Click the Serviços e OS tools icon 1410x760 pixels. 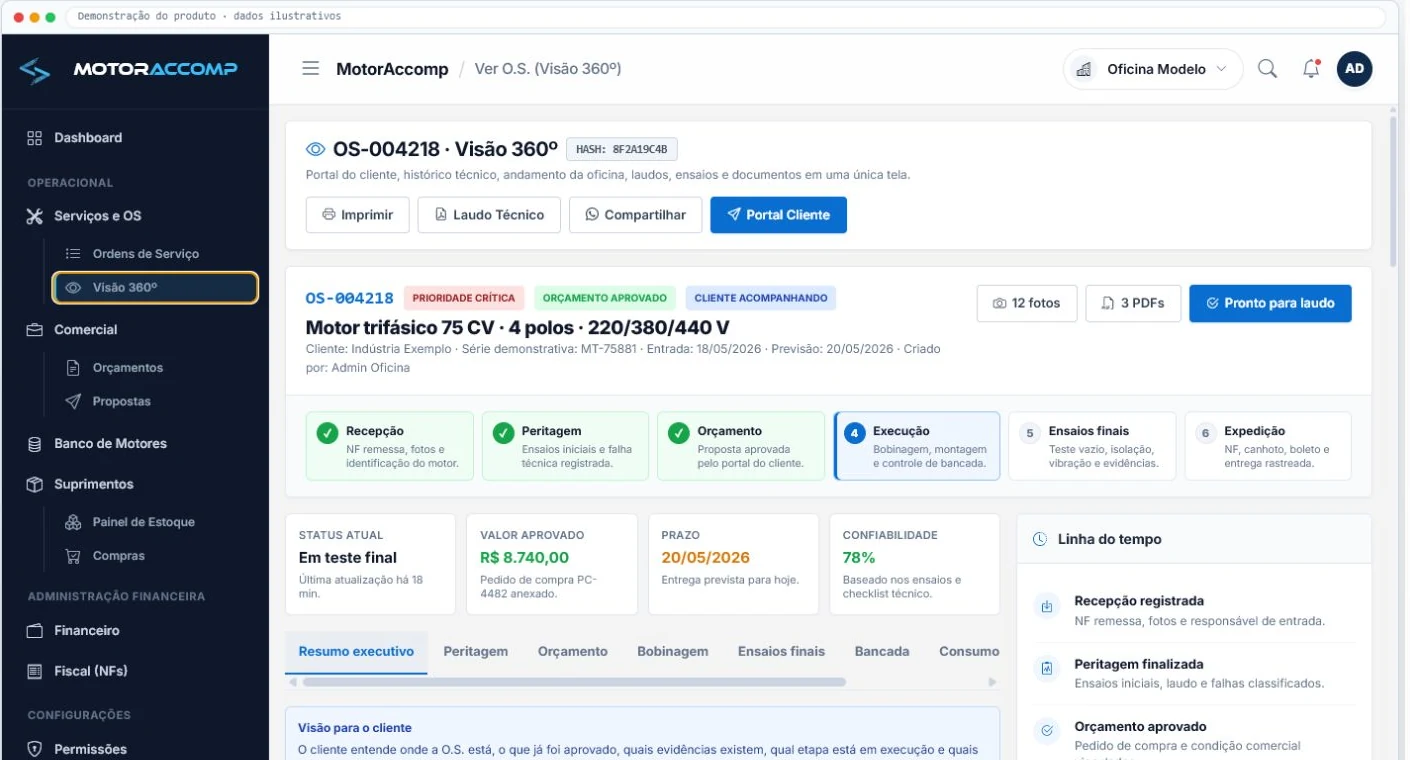click(35, 216)
